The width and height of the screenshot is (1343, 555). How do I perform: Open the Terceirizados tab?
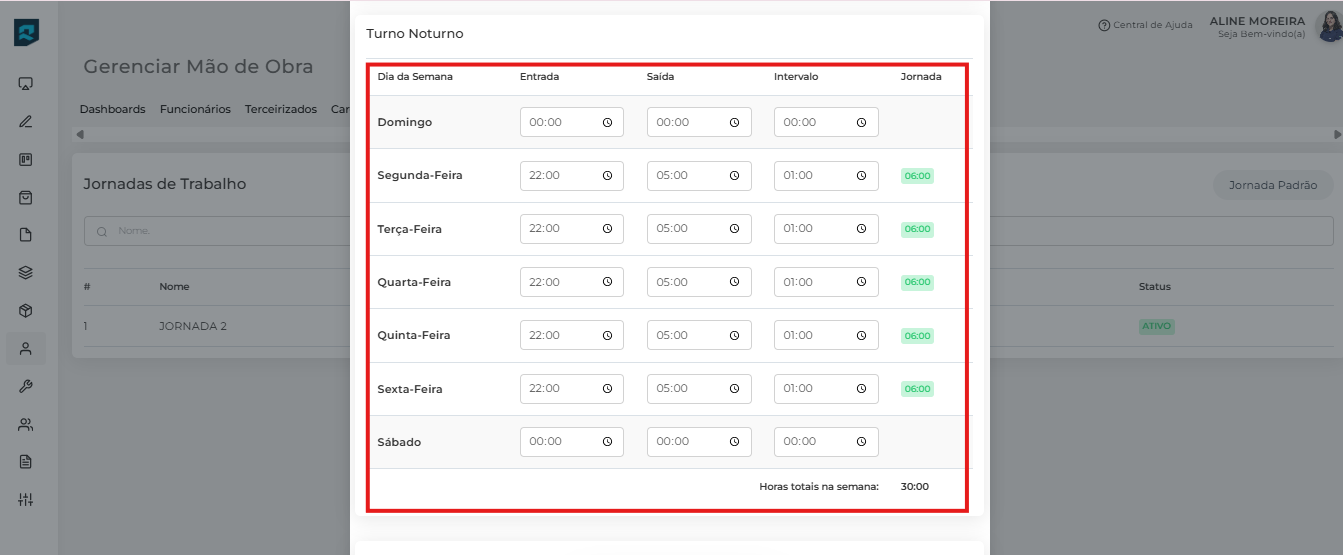pos(280,109)
